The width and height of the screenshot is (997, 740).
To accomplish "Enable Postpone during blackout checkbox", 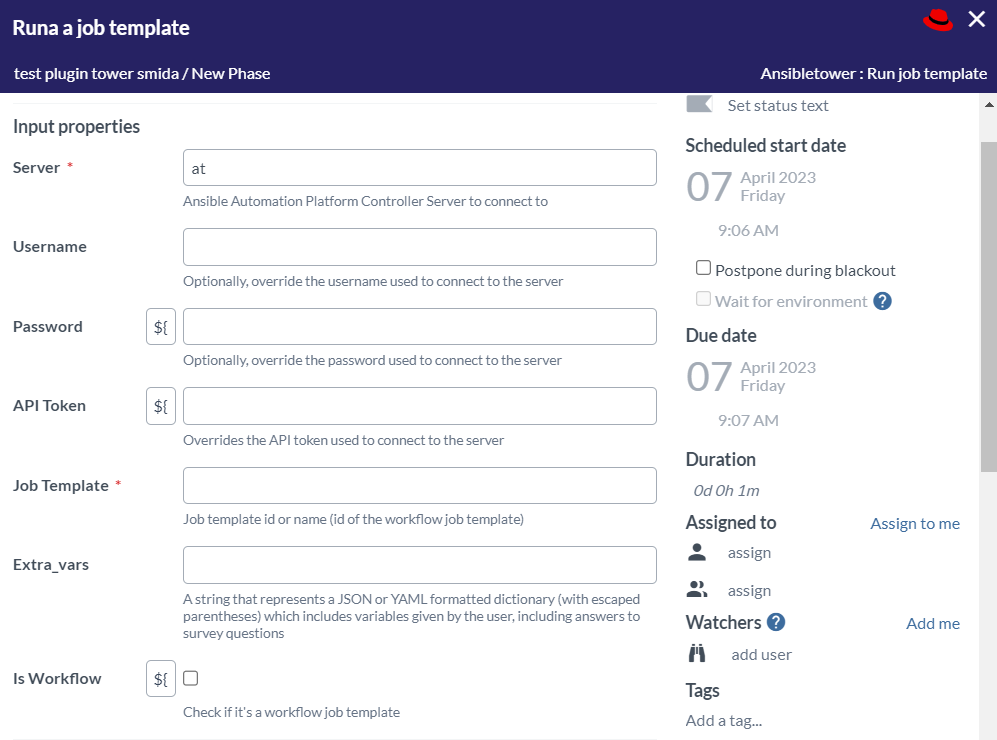I will coord(704,268).
